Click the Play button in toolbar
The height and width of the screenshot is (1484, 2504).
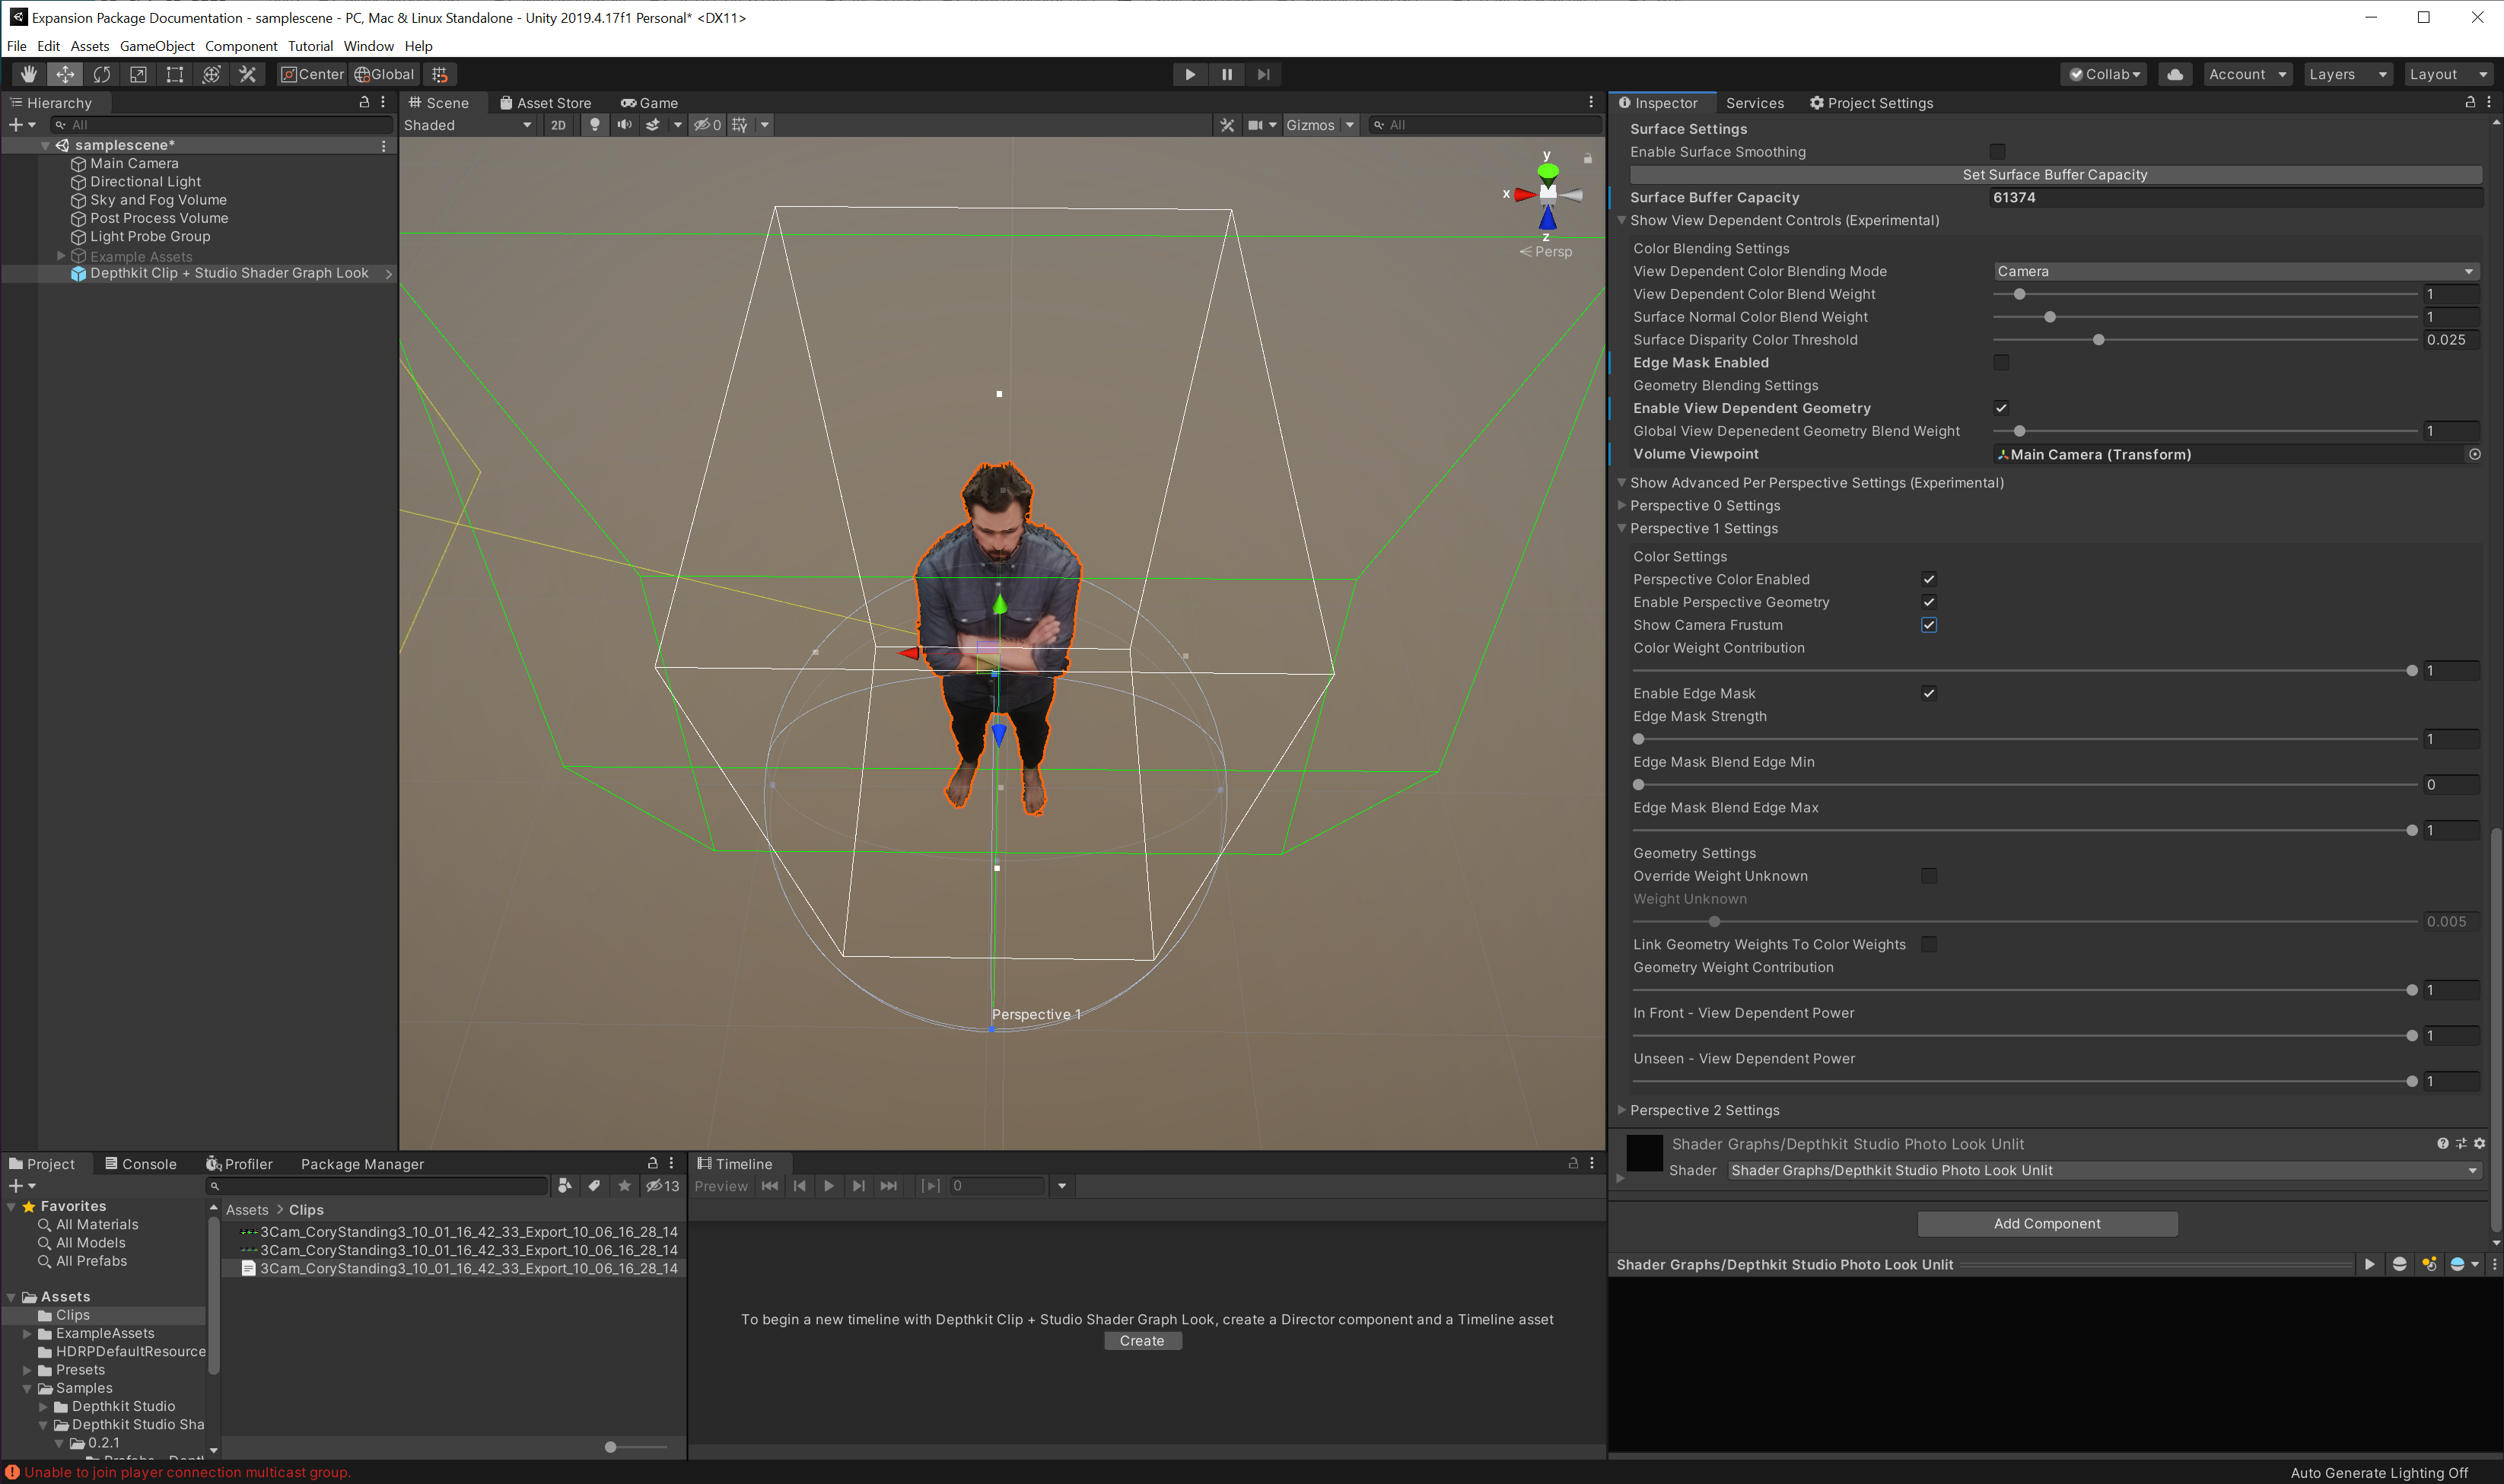1189,74
